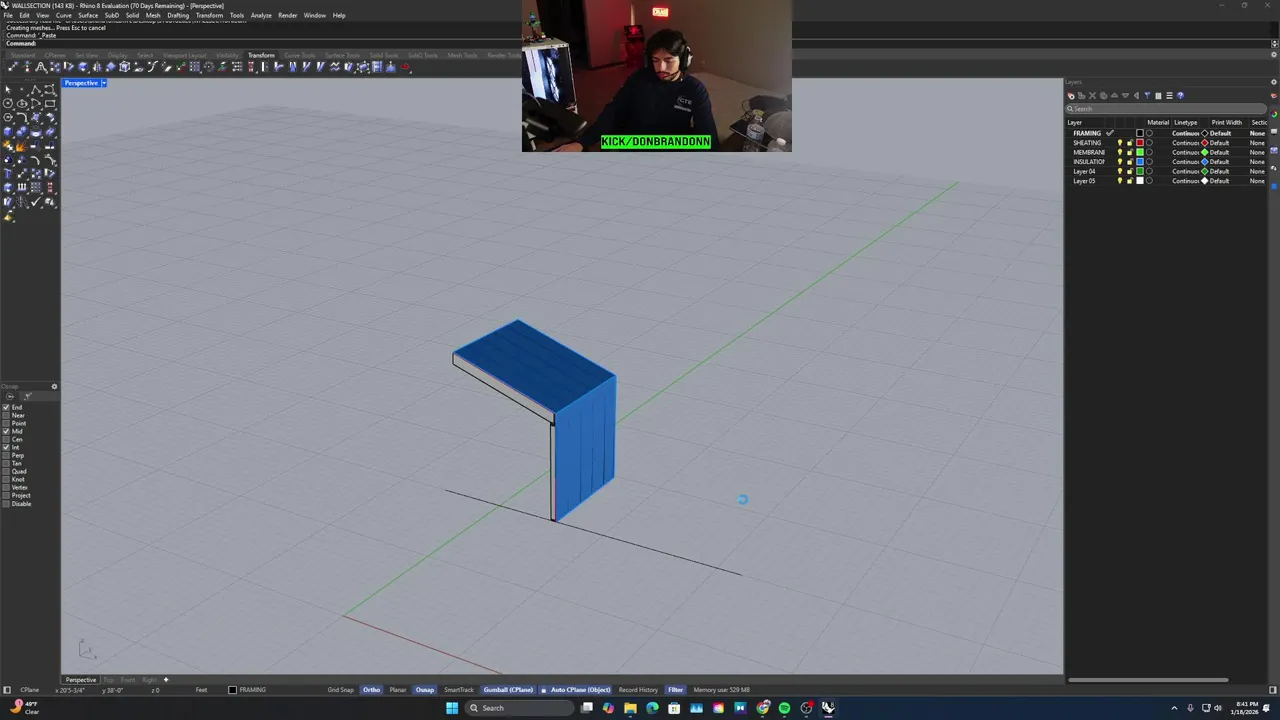This screenshot has width=1280, height=720.
Task: Choose the Circle tool in left sidebar
Action: coord(8,103)
